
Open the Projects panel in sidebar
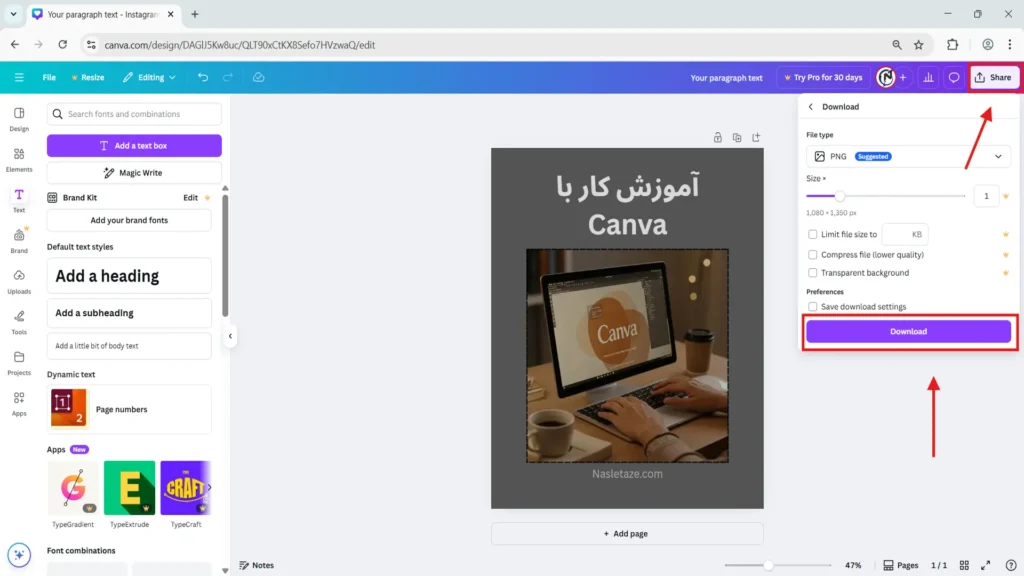click(x=19, y=363)
